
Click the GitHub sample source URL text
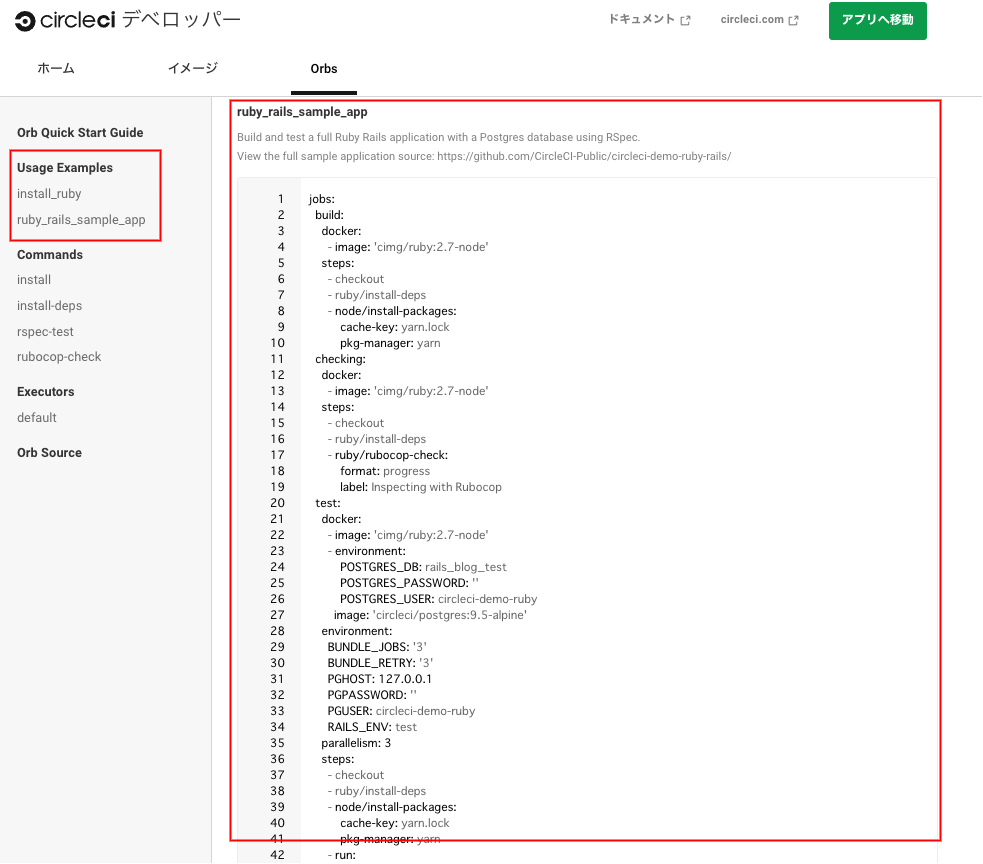click(x=584, y=156)
